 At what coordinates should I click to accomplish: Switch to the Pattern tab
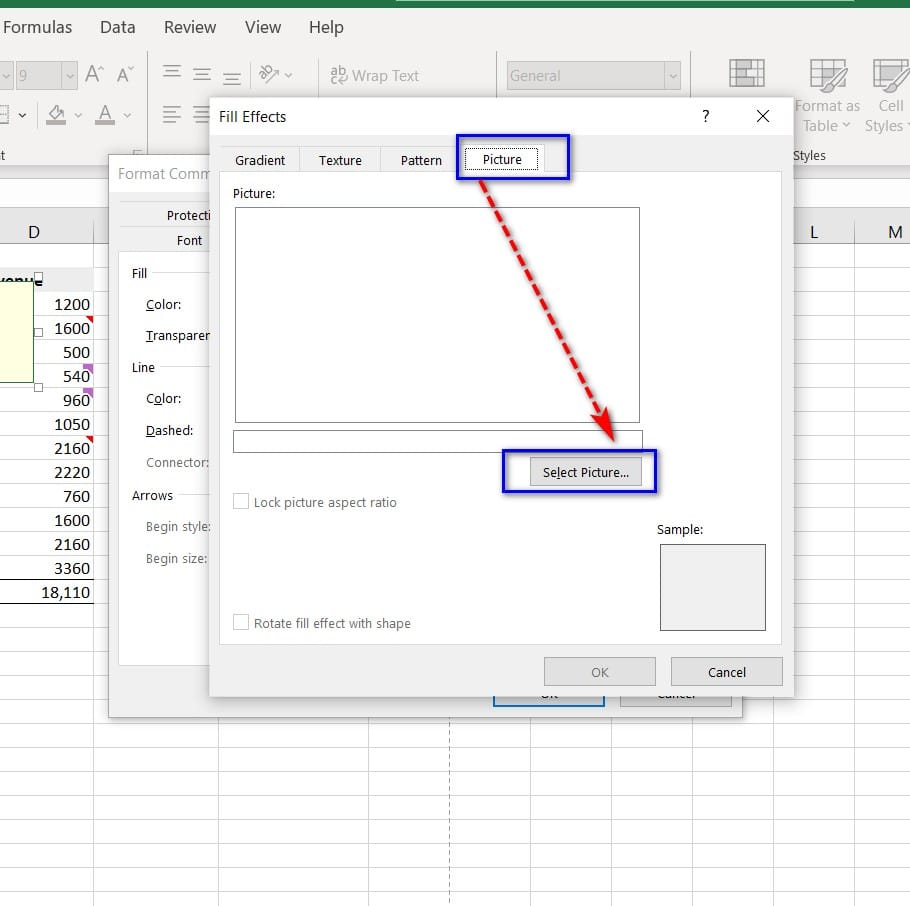tap(421, 160)
